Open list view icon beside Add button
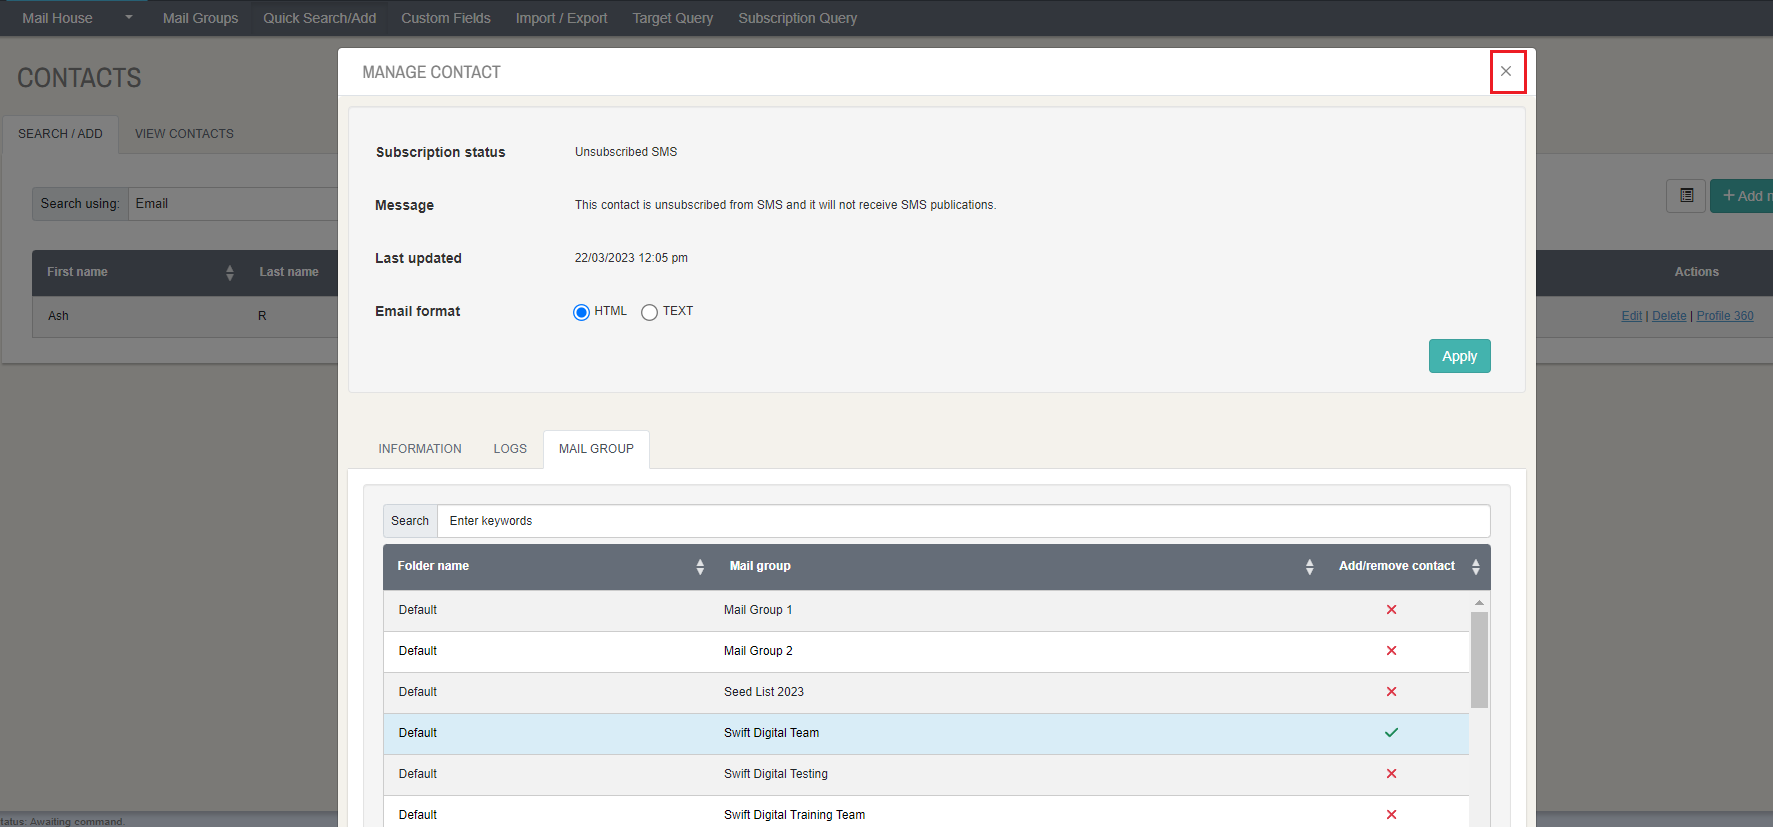 [x=1686, y=196]
